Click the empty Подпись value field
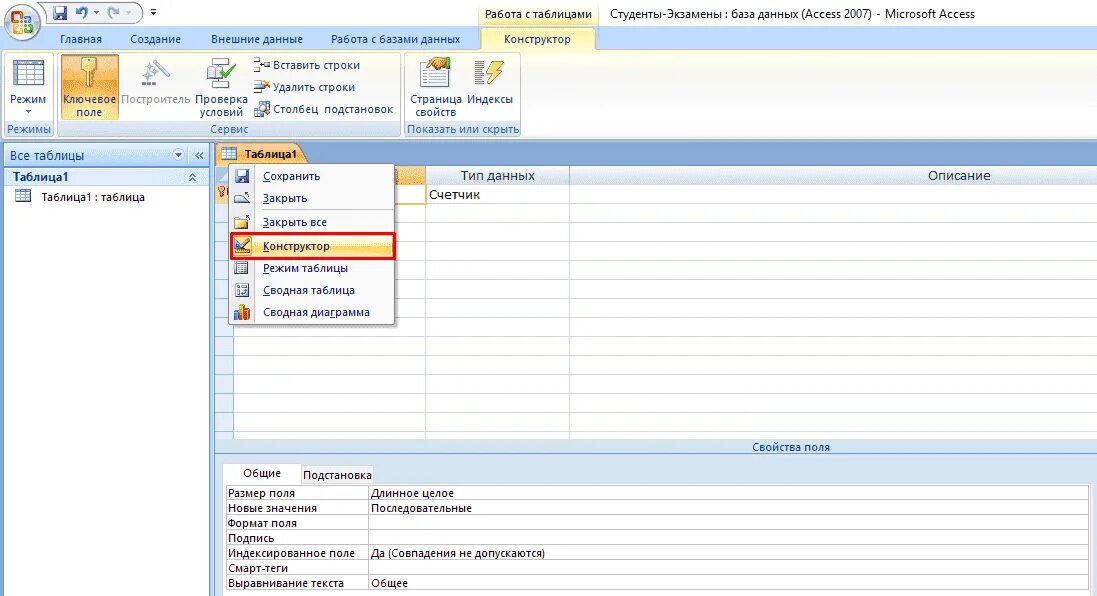 (x=728, y=538)
